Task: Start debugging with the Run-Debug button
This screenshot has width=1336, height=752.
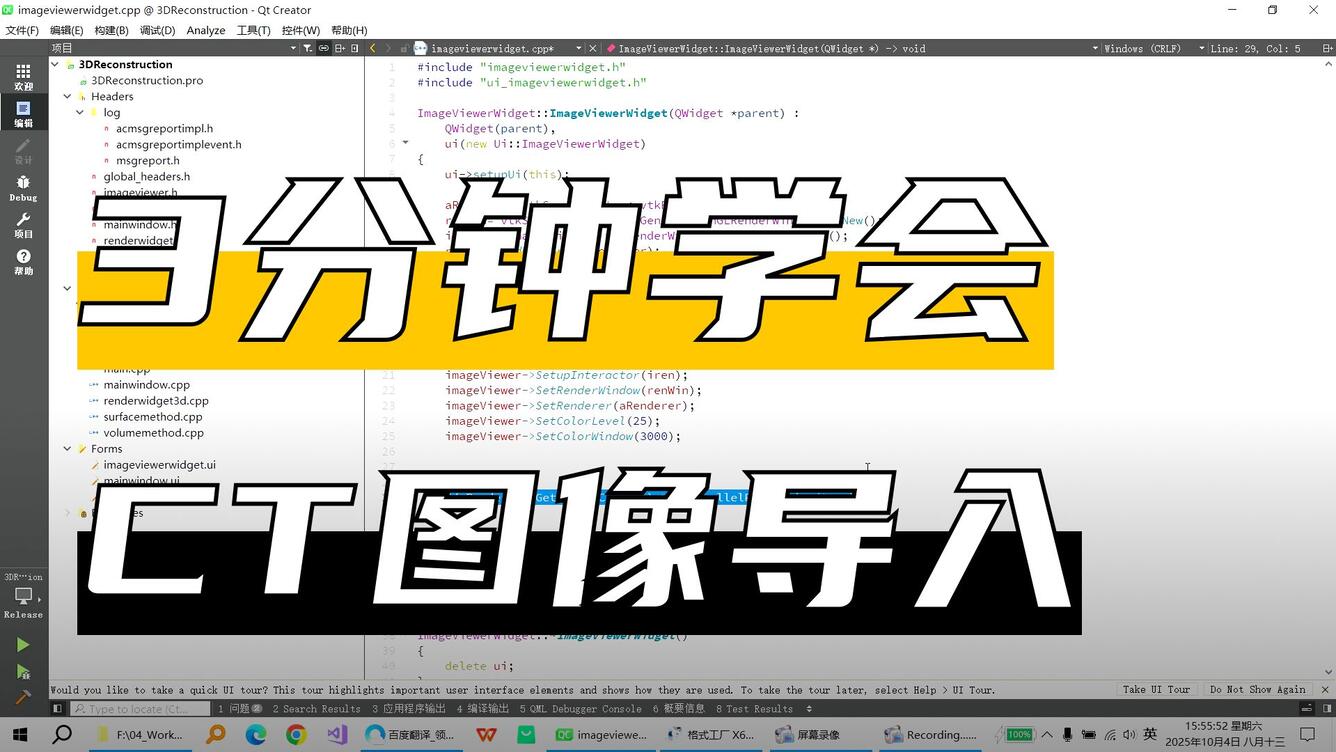Action: (23, 671)
